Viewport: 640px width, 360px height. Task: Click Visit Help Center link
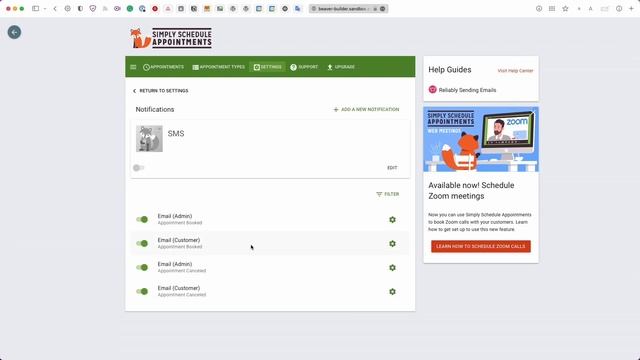(515, 71)
